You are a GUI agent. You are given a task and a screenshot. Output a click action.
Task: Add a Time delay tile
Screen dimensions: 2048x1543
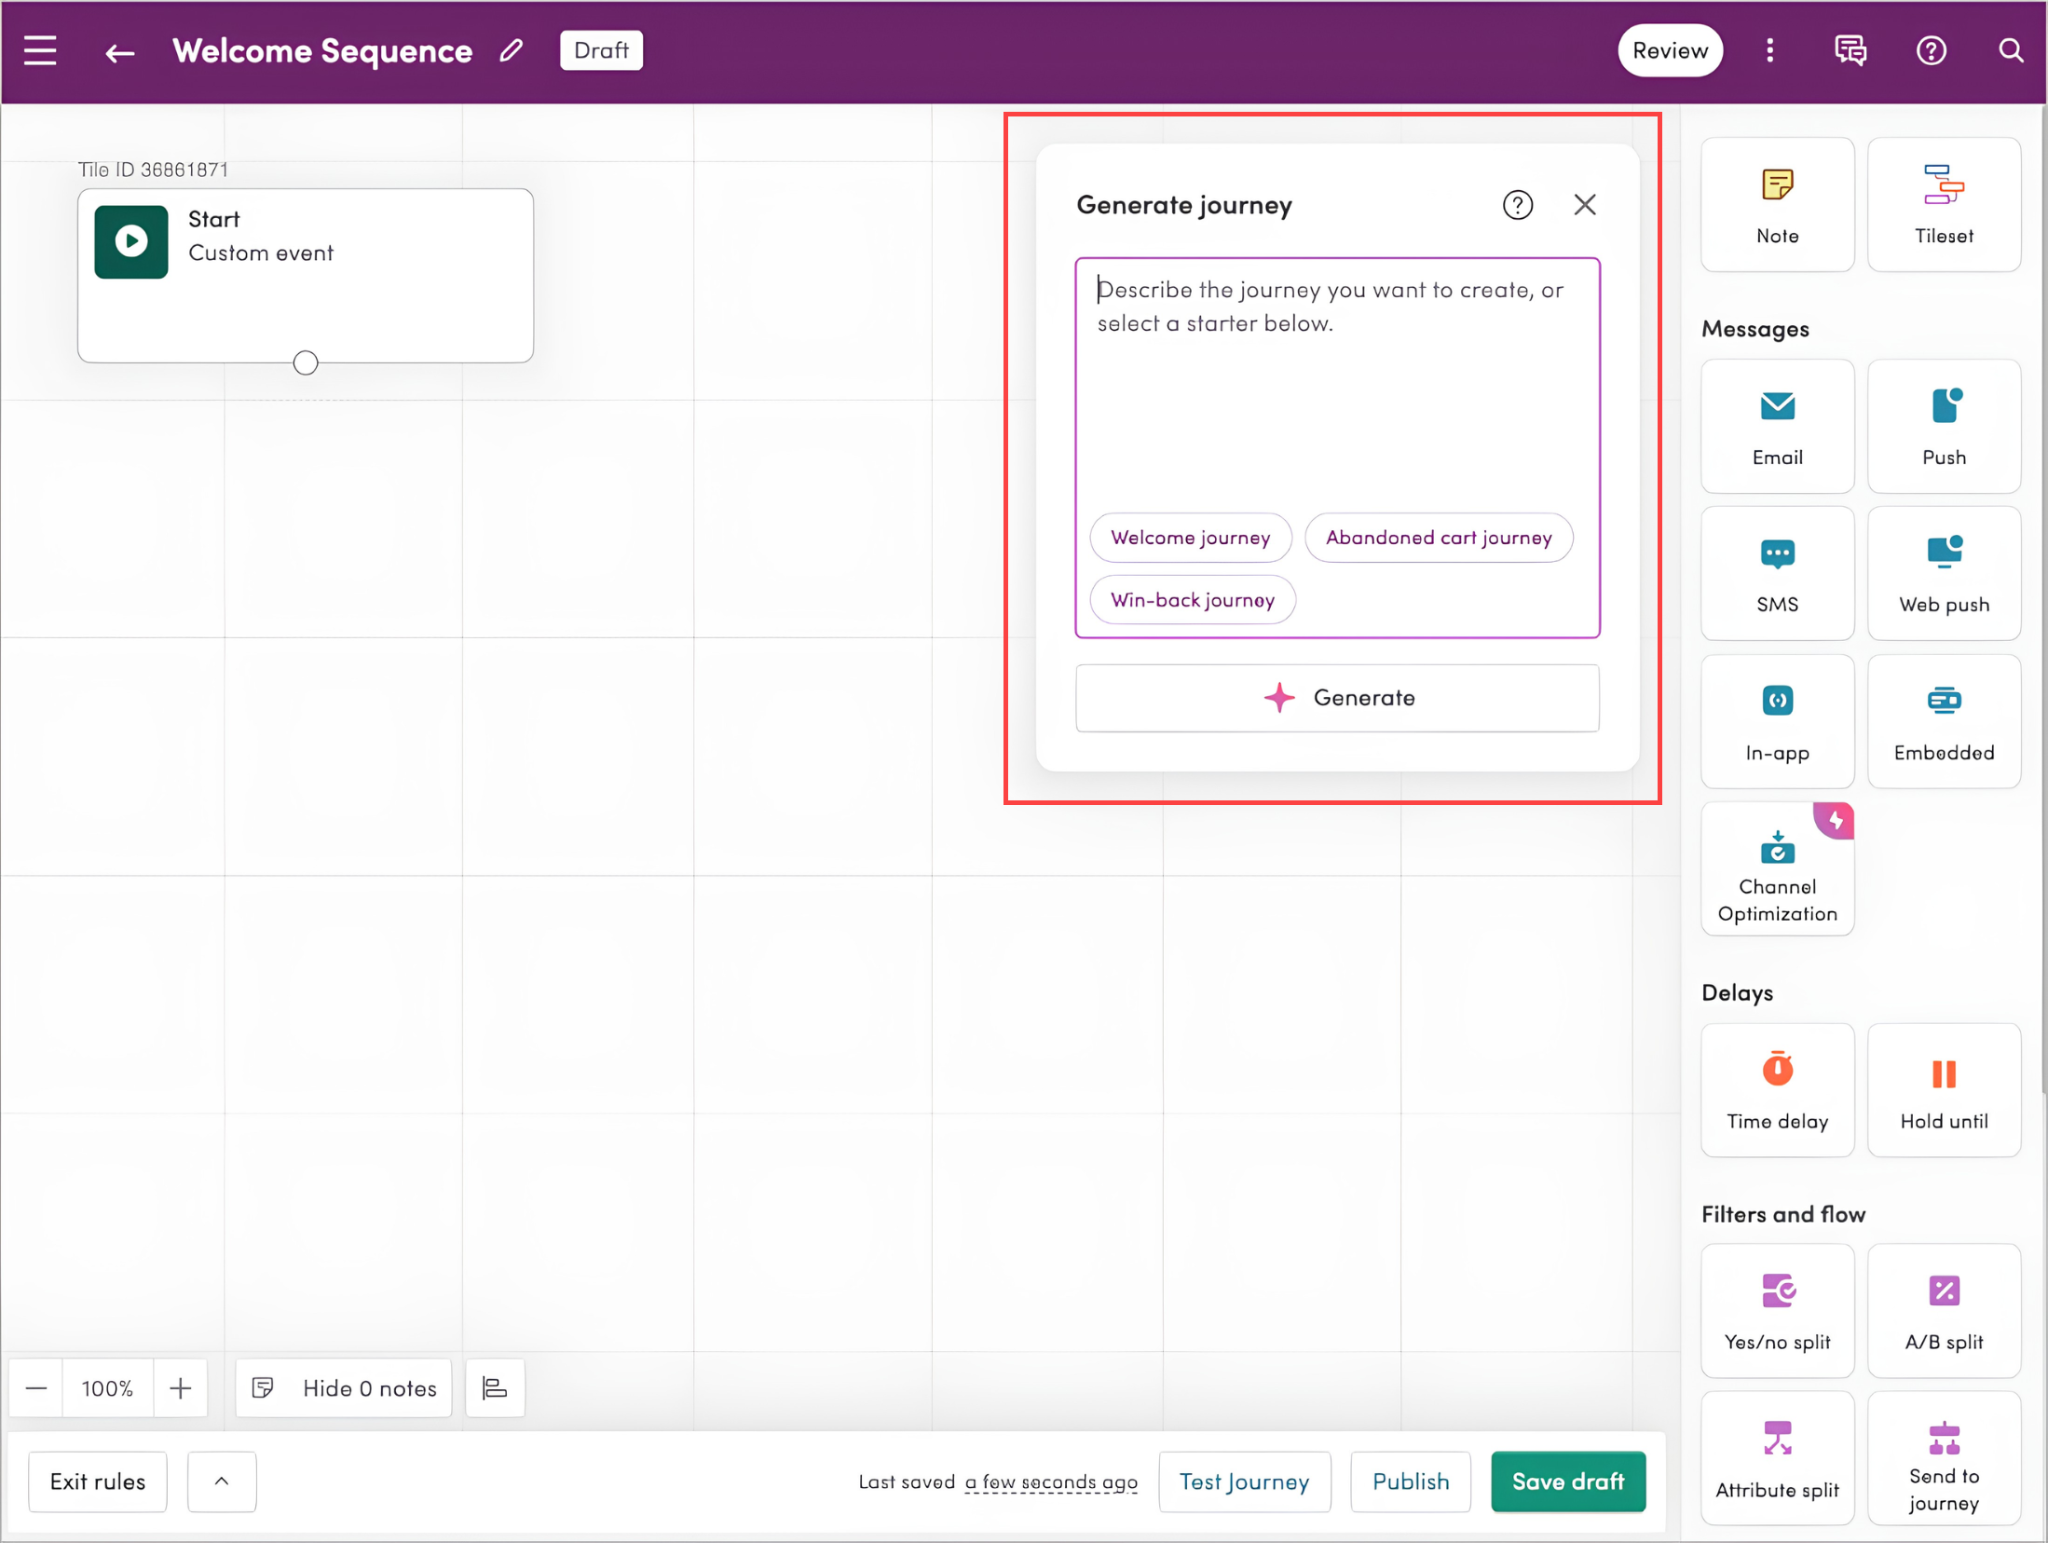point(1777,1090)
